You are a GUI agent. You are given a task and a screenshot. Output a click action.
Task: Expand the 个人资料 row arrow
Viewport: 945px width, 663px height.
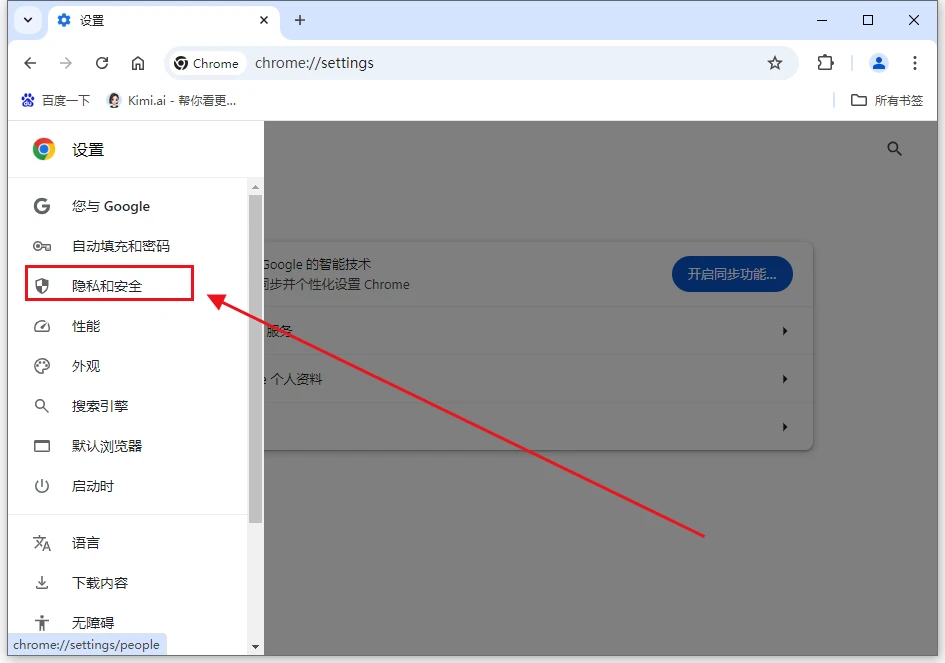coord(785,379)
